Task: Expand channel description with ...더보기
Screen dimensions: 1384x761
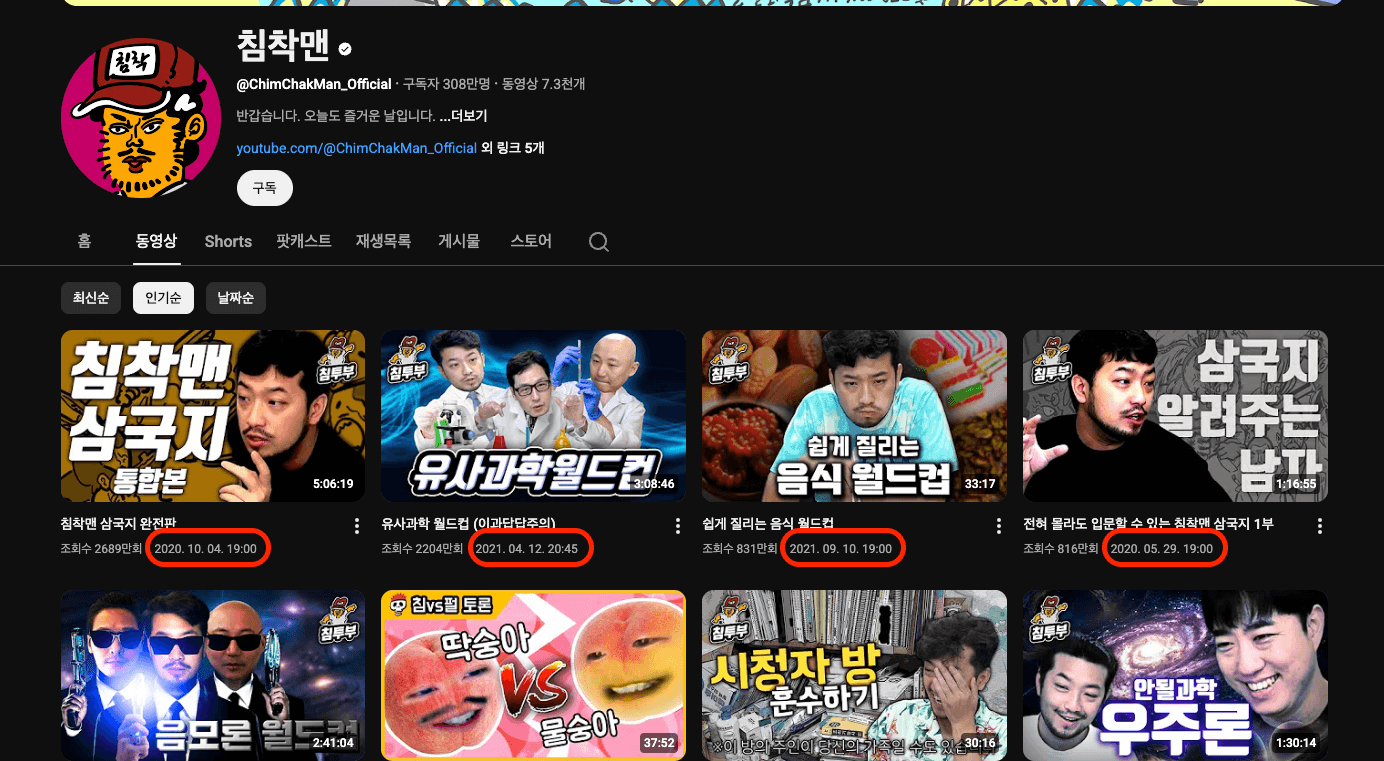Action: coord(463,116)
